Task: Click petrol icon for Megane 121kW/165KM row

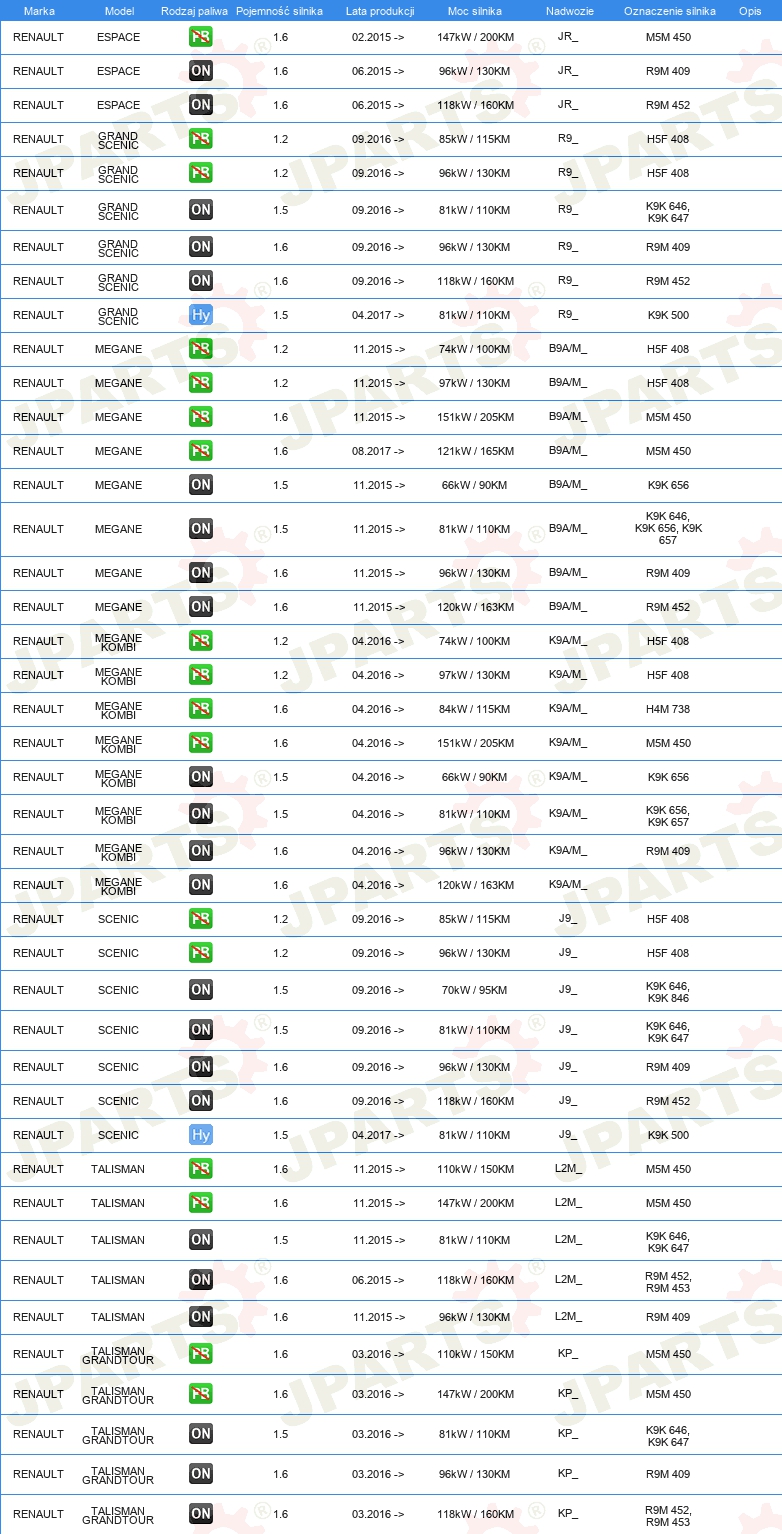Action: point(201,451)
